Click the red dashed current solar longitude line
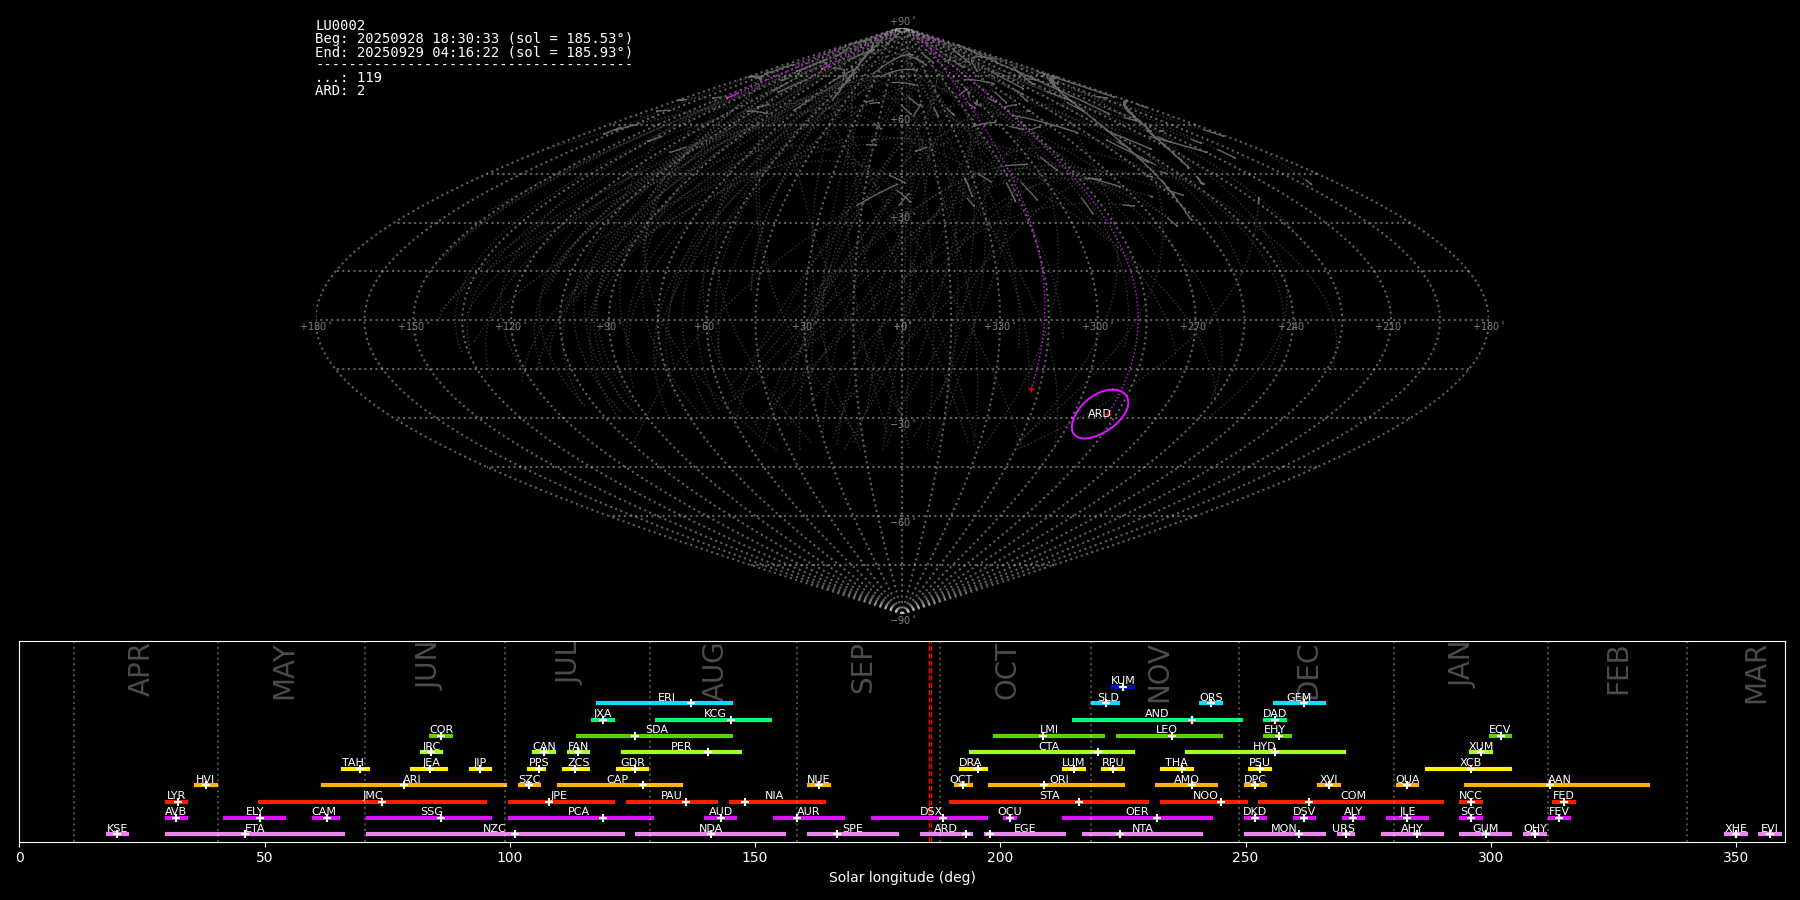Viewport: 1800px width, 900px height. click(930, 741)
